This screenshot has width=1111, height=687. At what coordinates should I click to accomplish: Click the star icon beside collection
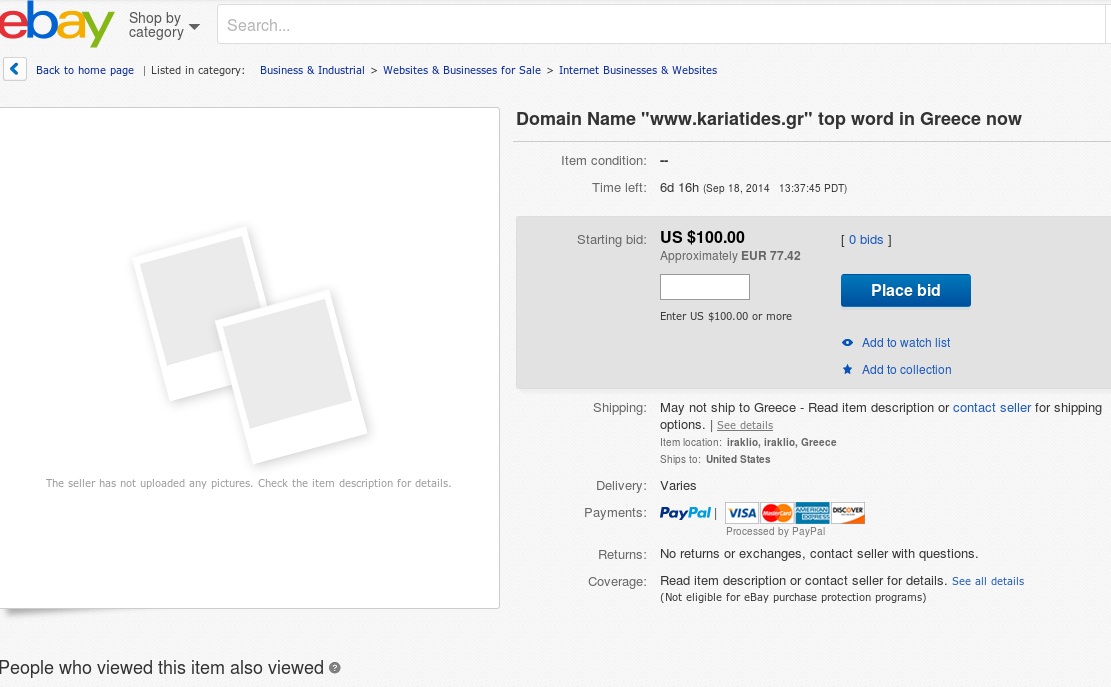pos(847,369)
